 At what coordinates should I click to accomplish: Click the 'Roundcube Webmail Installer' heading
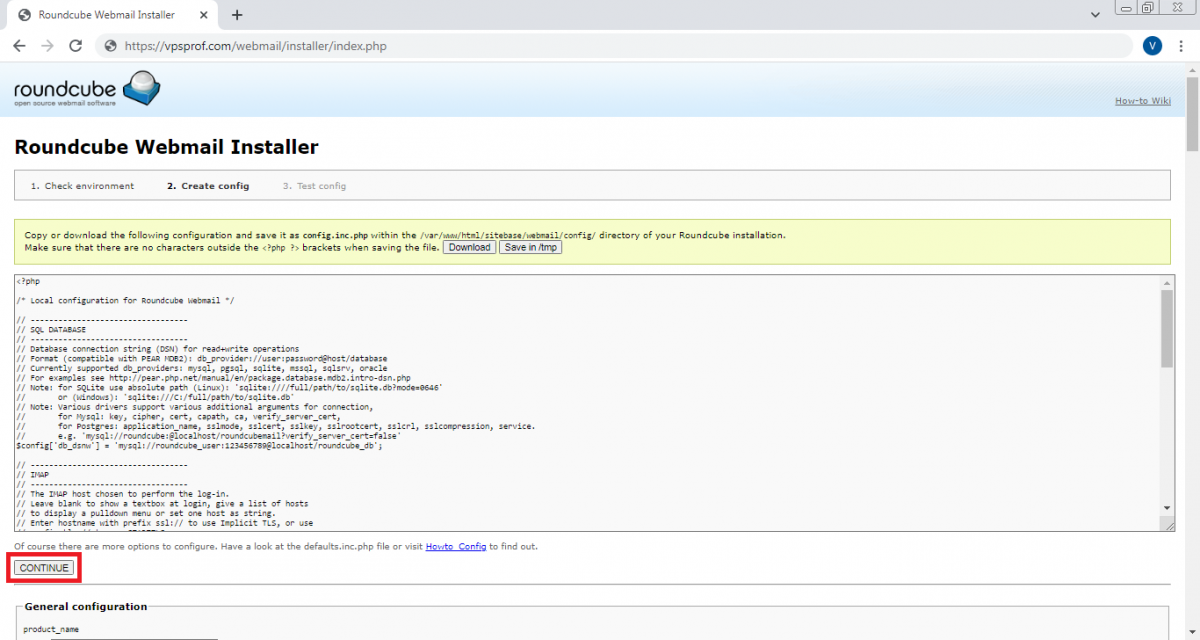166,147
